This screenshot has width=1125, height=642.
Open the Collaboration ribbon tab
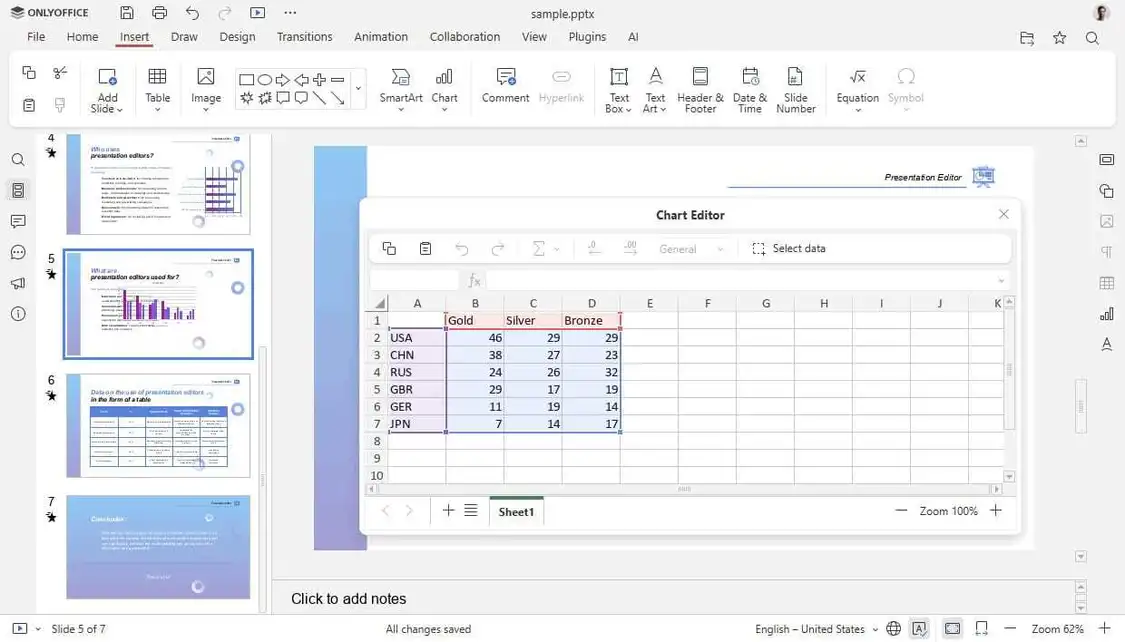[464, 36]
